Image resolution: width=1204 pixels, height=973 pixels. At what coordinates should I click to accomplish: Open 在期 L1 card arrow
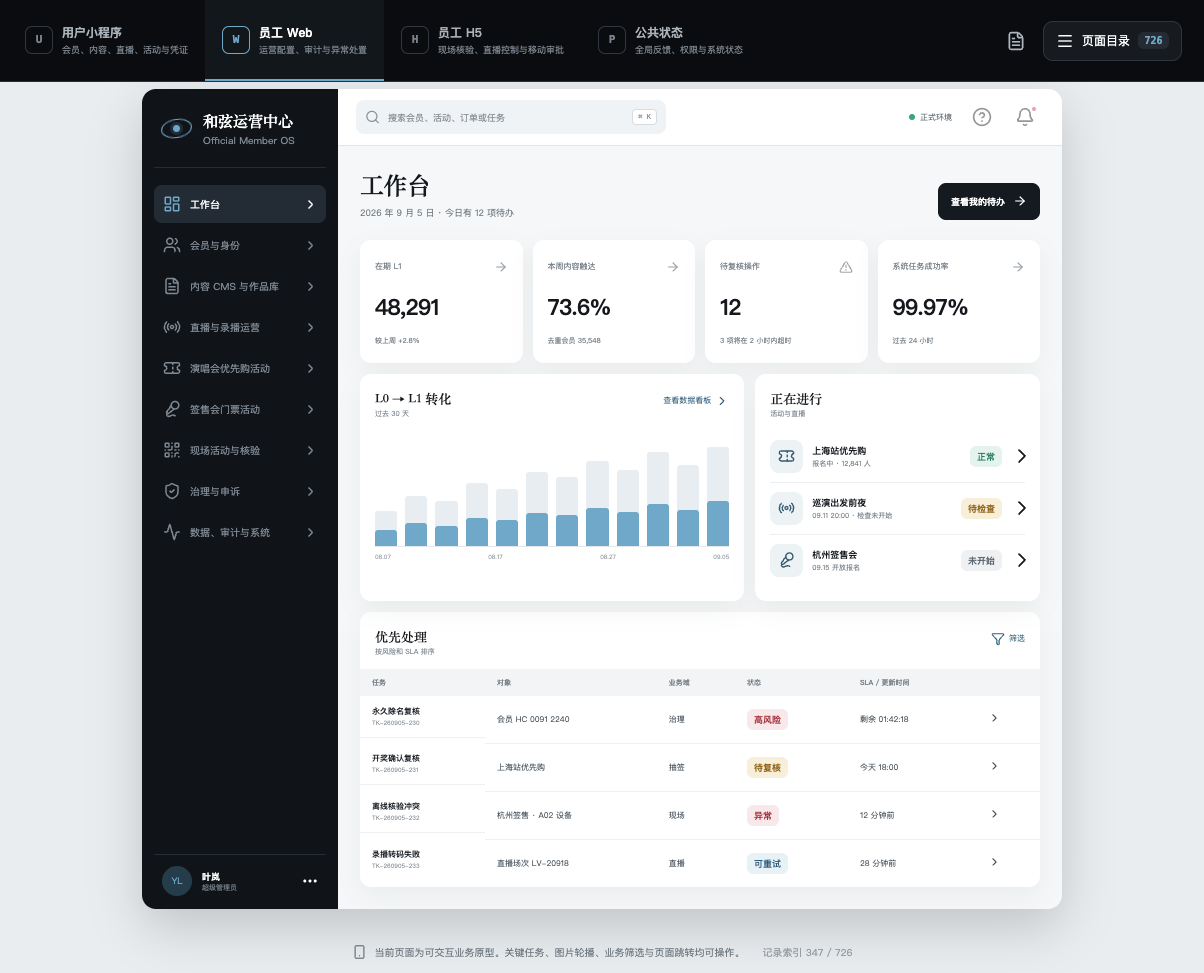pyautogui.click(x=501, y=267)
